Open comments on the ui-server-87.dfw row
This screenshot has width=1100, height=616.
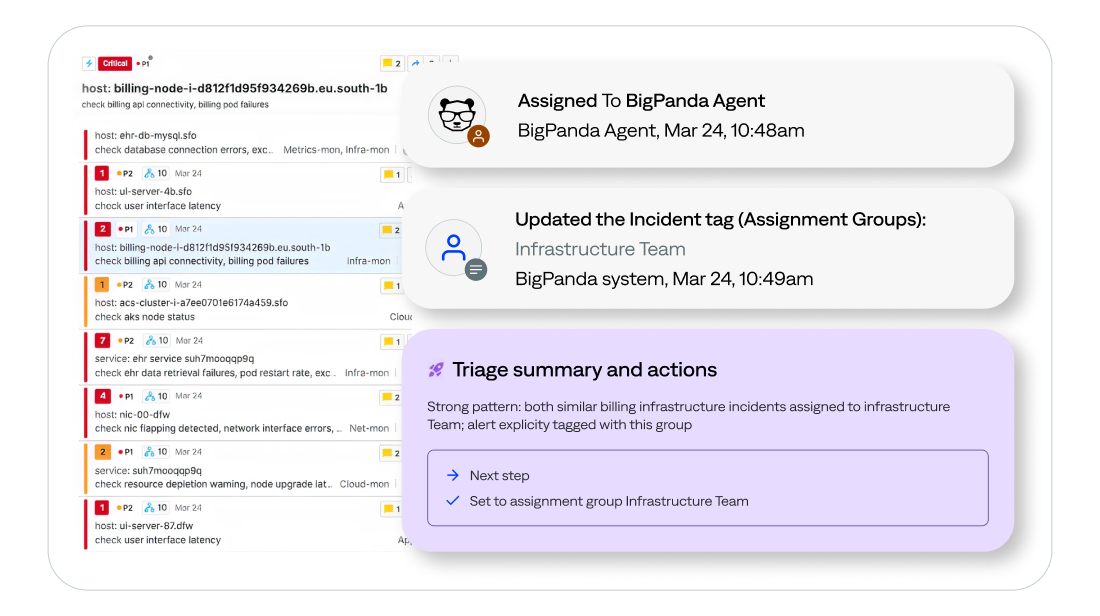tap(391, 509)
